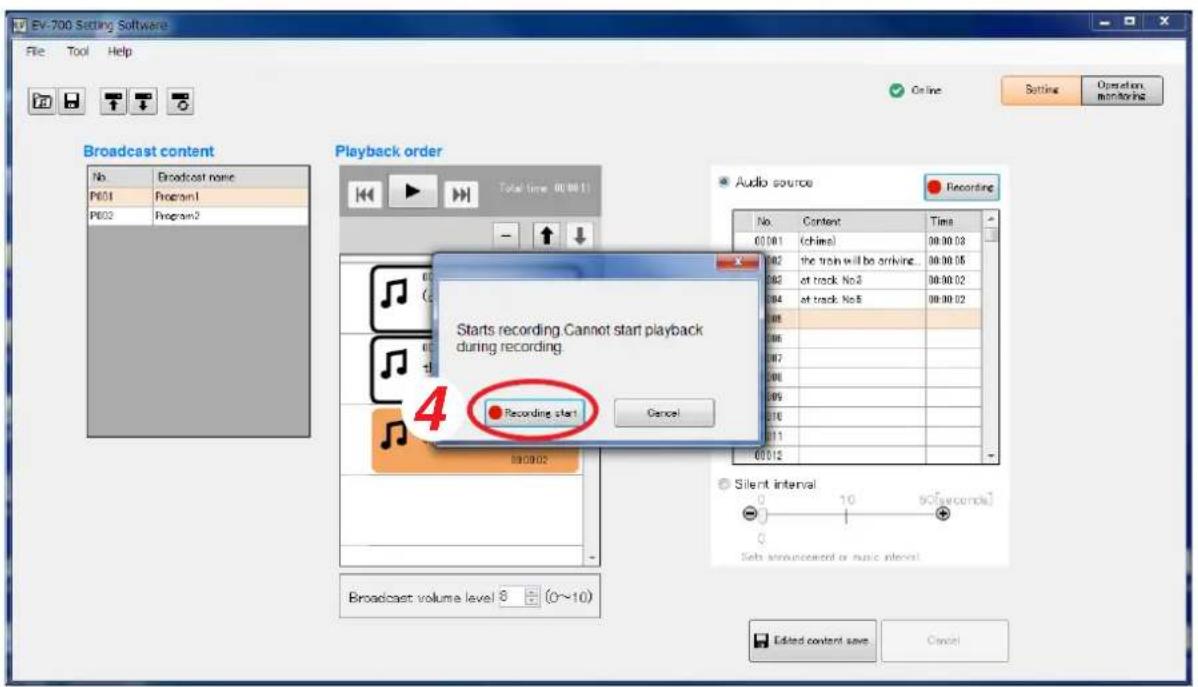
Task: Click the P001 number cell
Action: point(120,196)
